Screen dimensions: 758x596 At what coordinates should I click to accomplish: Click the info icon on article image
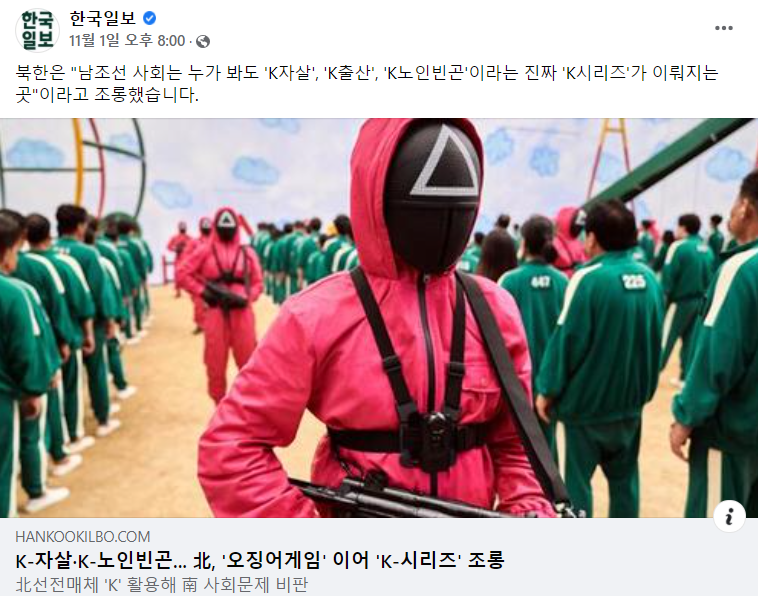tap(729, 516)
